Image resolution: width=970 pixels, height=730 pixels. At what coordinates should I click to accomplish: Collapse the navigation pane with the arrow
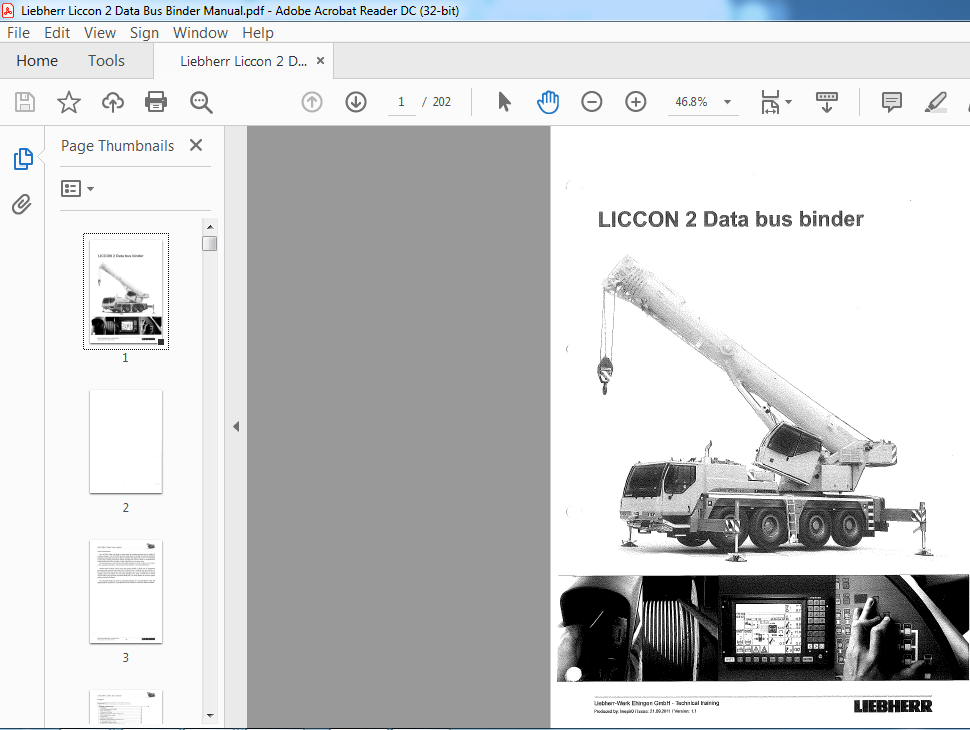pyautogui.click(x=236, y=426)
